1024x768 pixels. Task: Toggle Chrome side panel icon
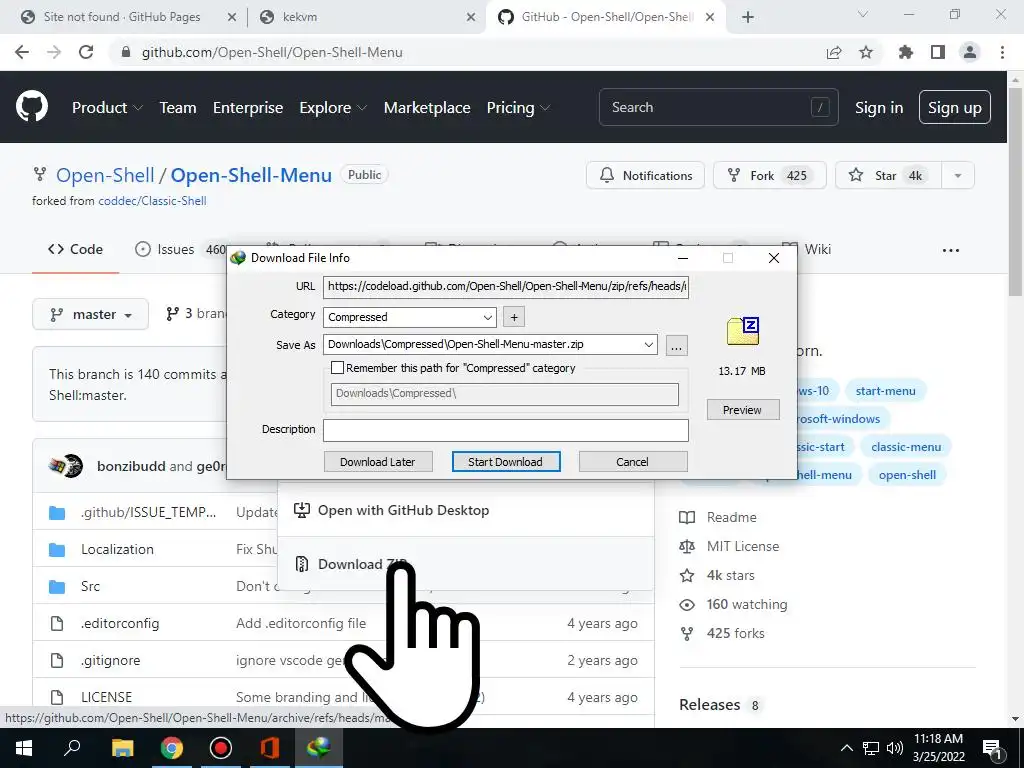point(938,52)
